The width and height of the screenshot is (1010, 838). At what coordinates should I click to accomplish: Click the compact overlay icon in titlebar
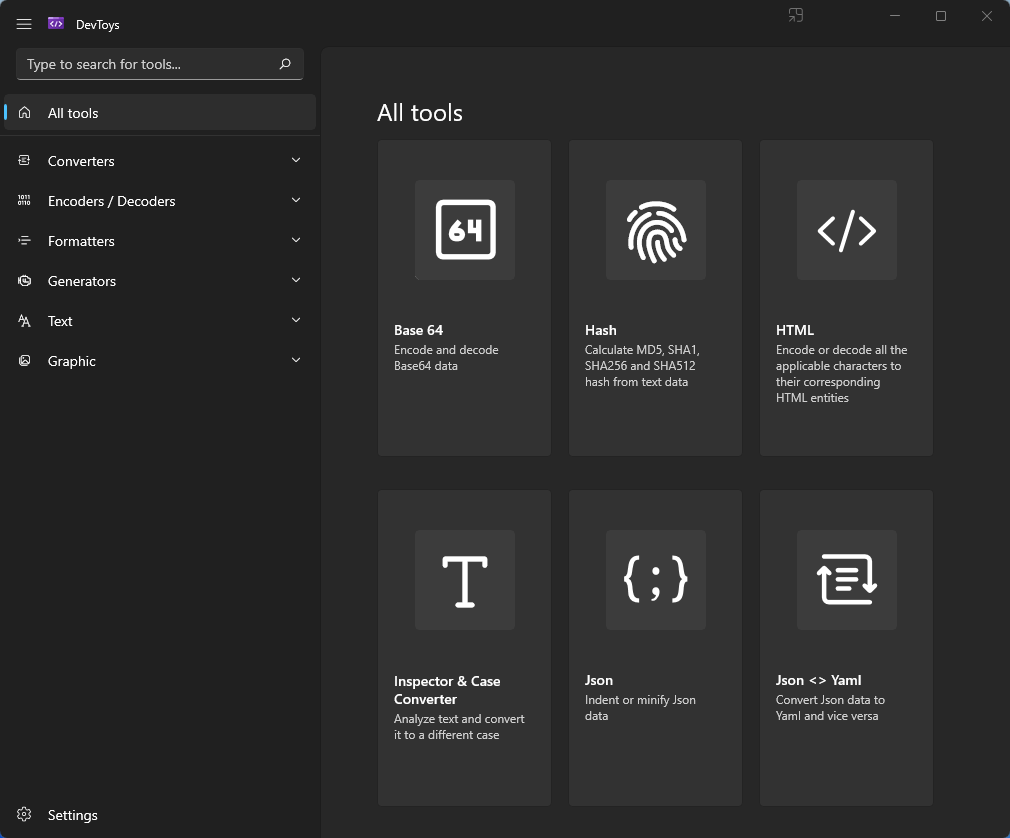[x=795, y=15]
